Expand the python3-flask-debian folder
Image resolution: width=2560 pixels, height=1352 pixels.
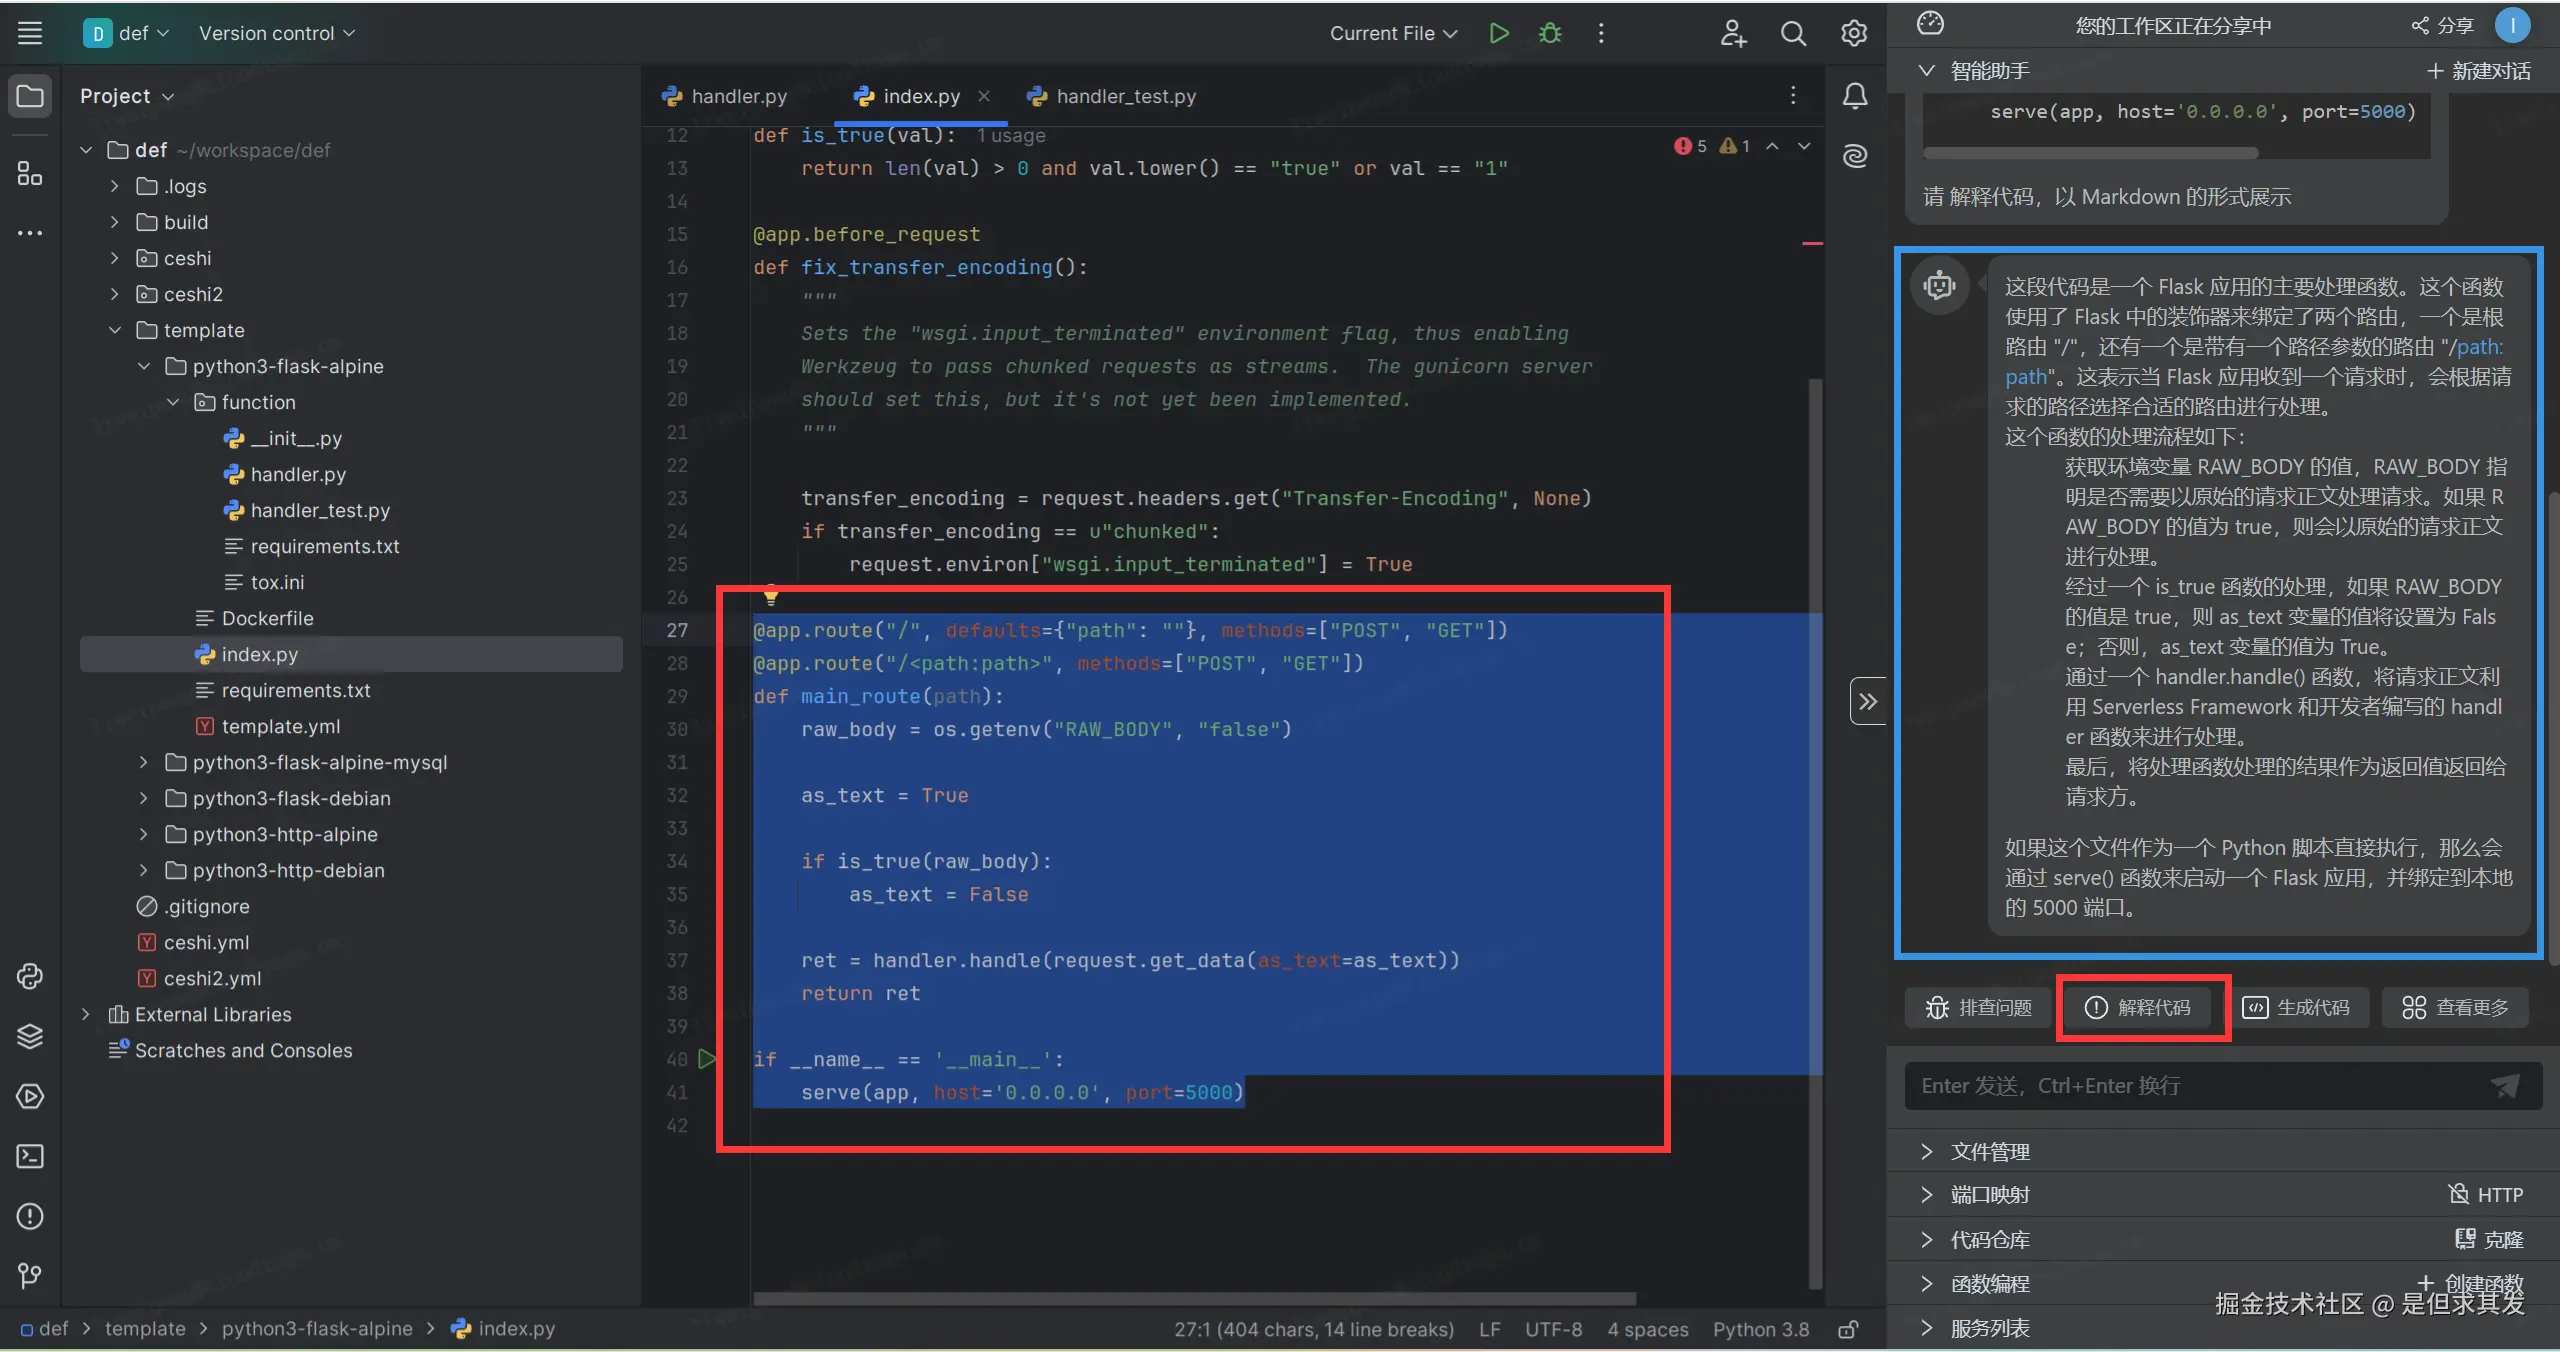pyautogui.click(x=143, y=798)
